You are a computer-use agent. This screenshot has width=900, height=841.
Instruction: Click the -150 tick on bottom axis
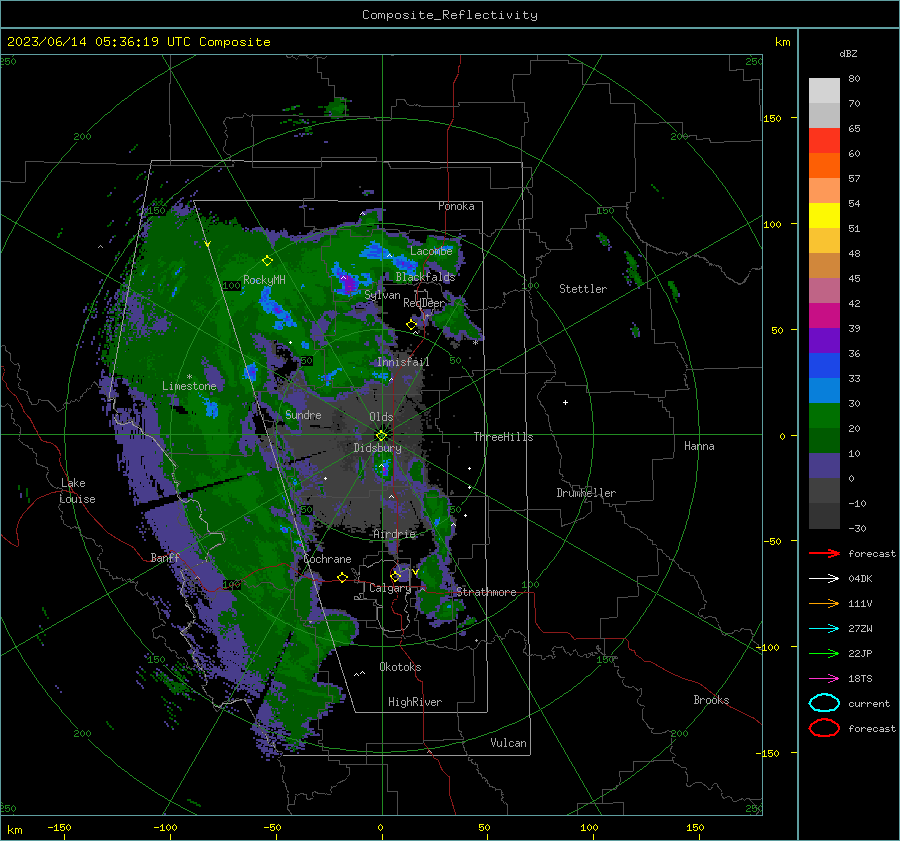59,827
